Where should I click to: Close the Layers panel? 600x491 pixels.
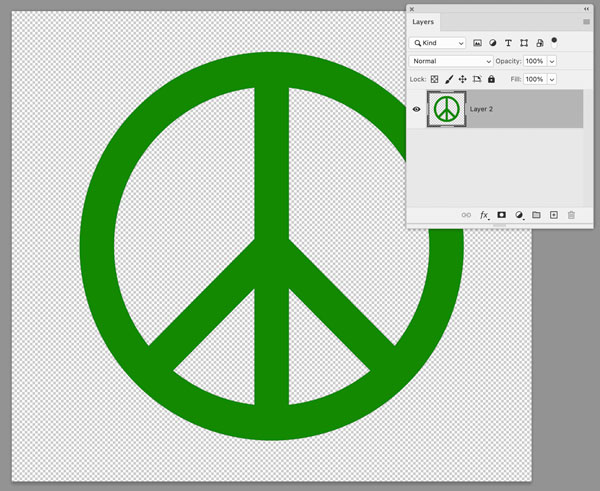point(412,9)
